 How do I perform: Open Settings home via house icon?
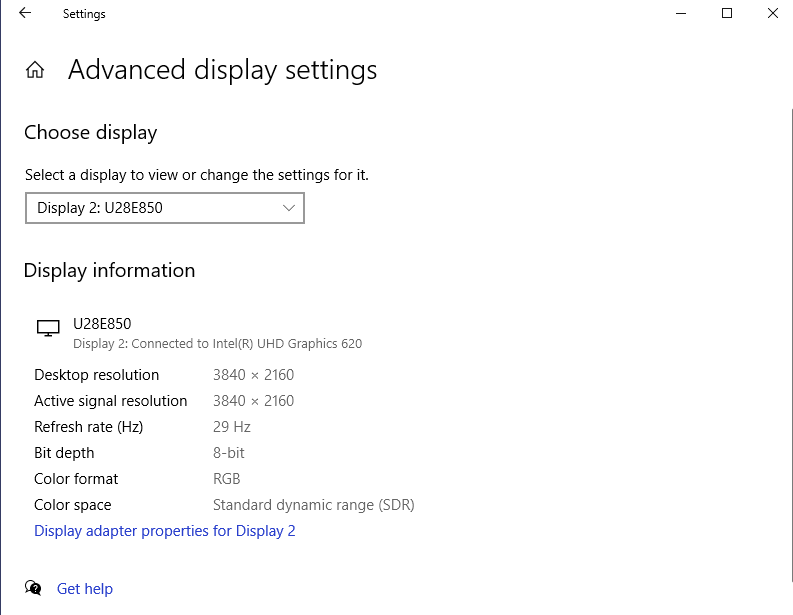click(x=35, y=70)
